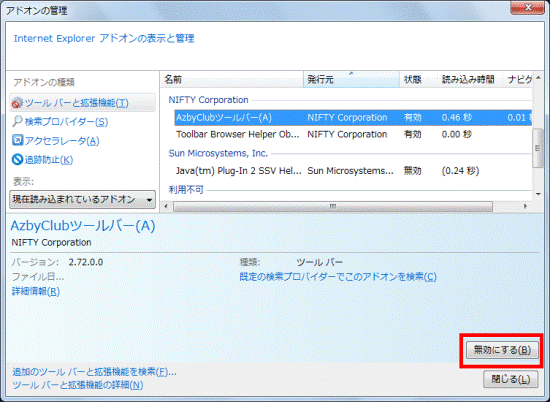Click the AzbyClubツールバー(A) details heading
The width and height of the screenshot is (550, 402).
(x=83, y=226)
